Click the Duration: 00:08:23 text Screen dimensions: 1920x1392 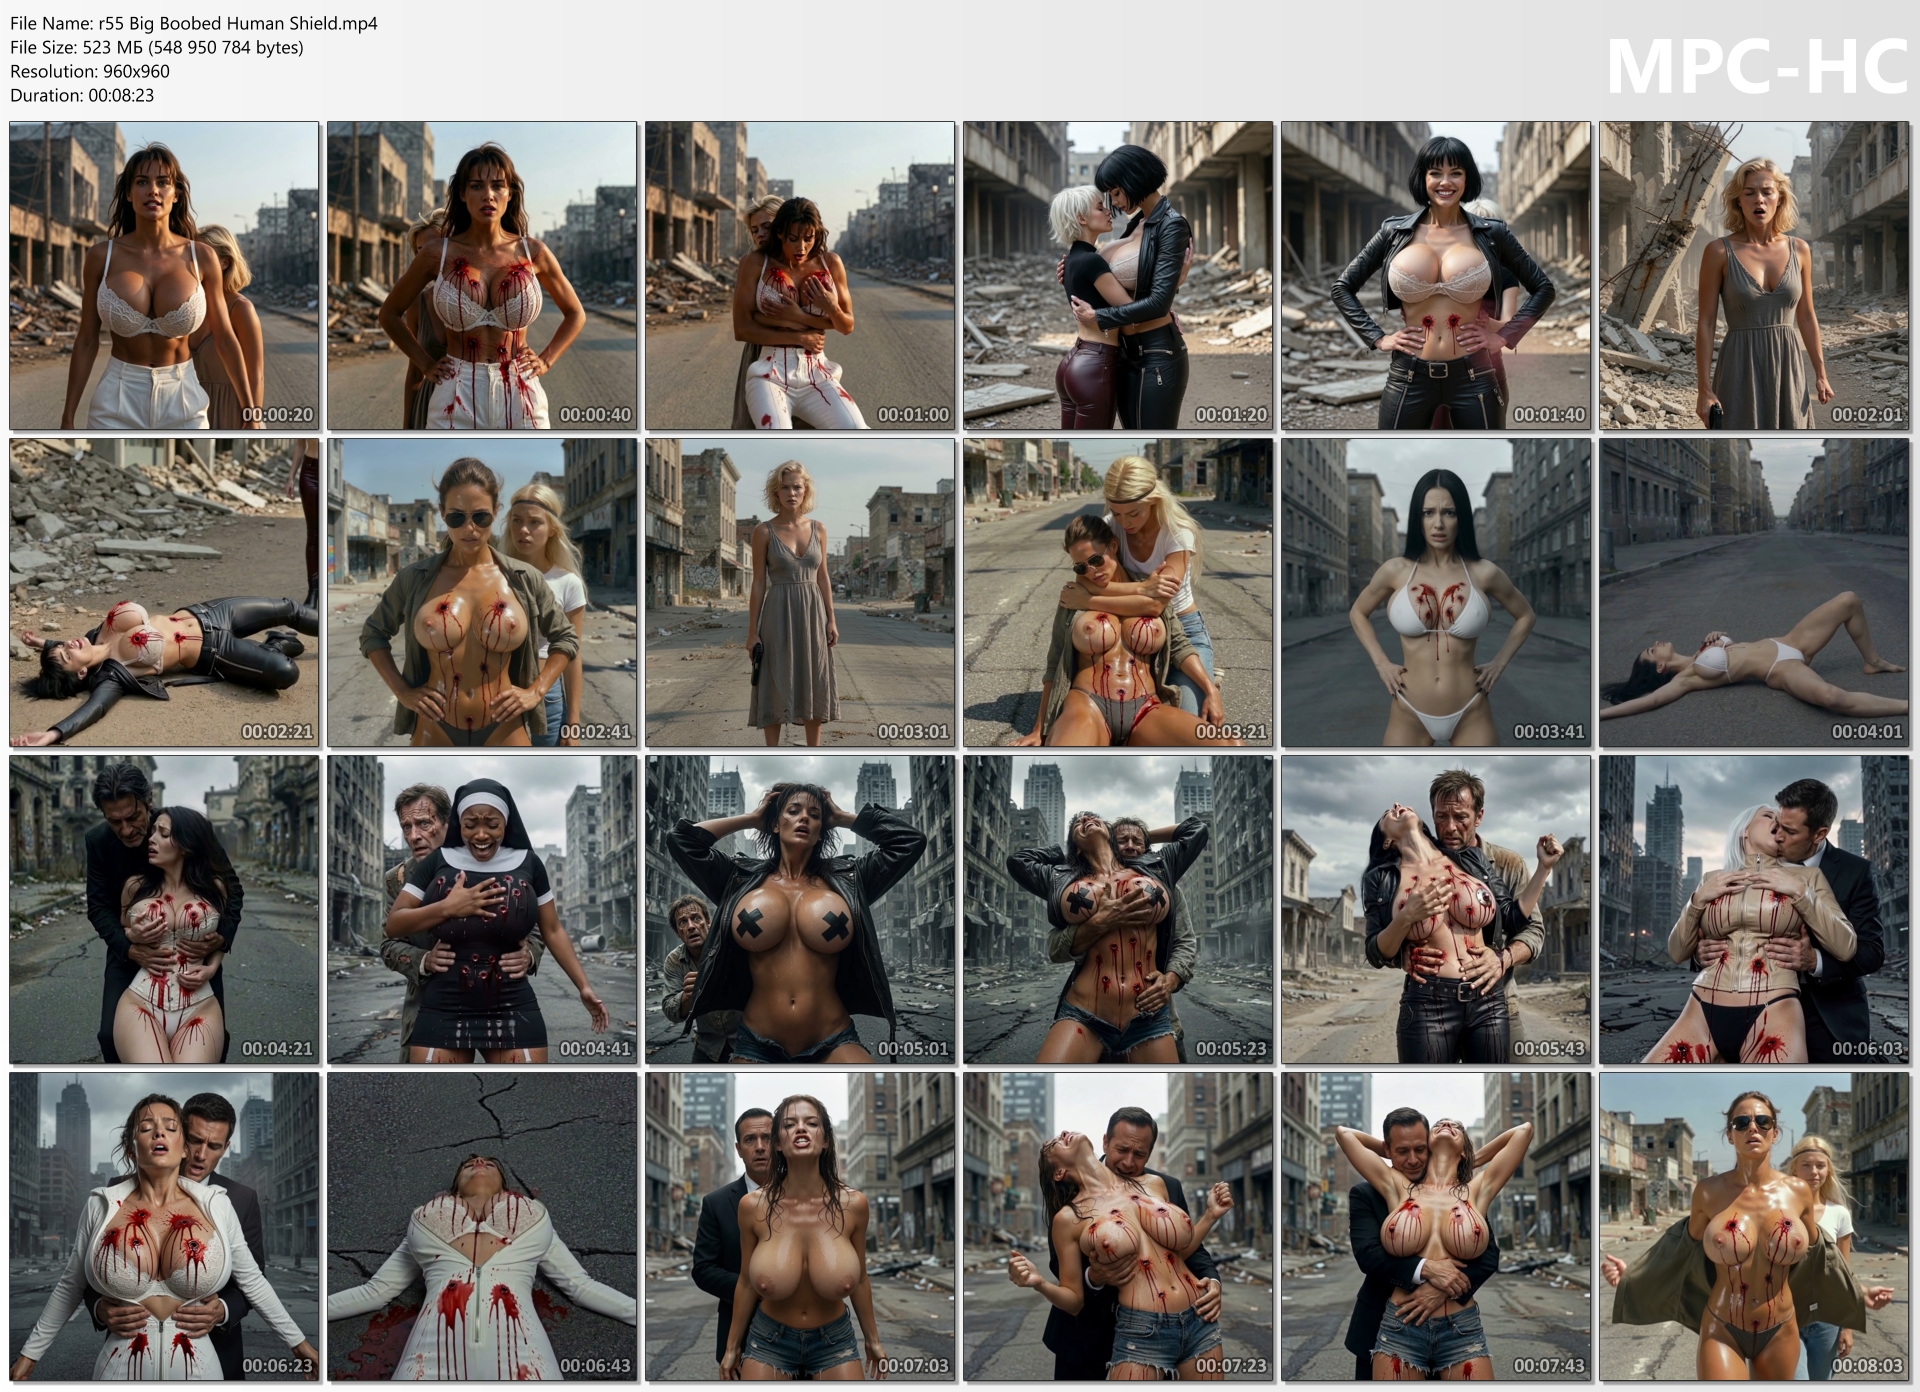pos(82,95)
